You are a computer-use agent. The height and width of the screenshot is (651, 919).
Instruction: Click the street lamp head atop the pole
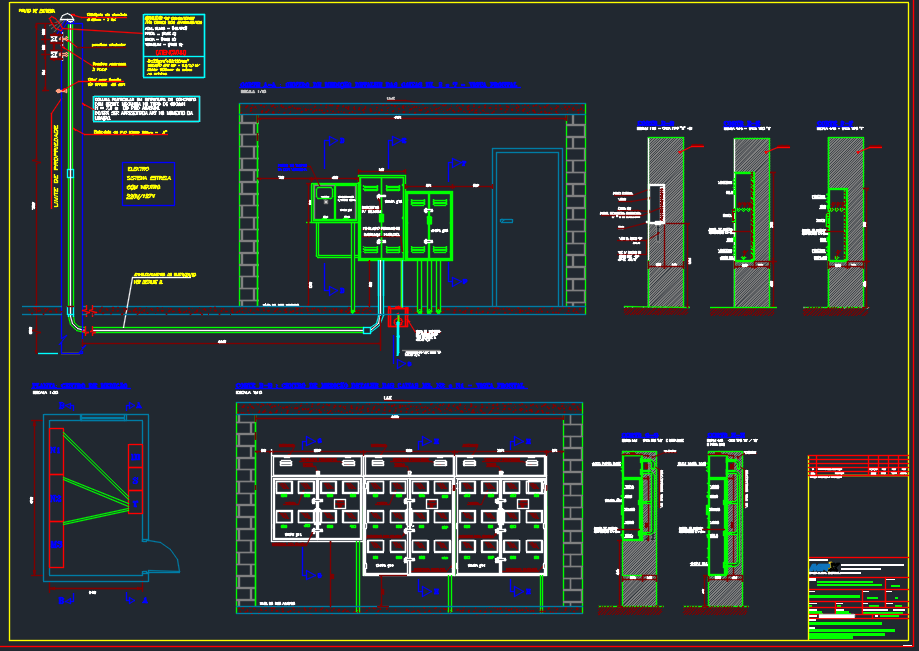(x=66, y=17)
